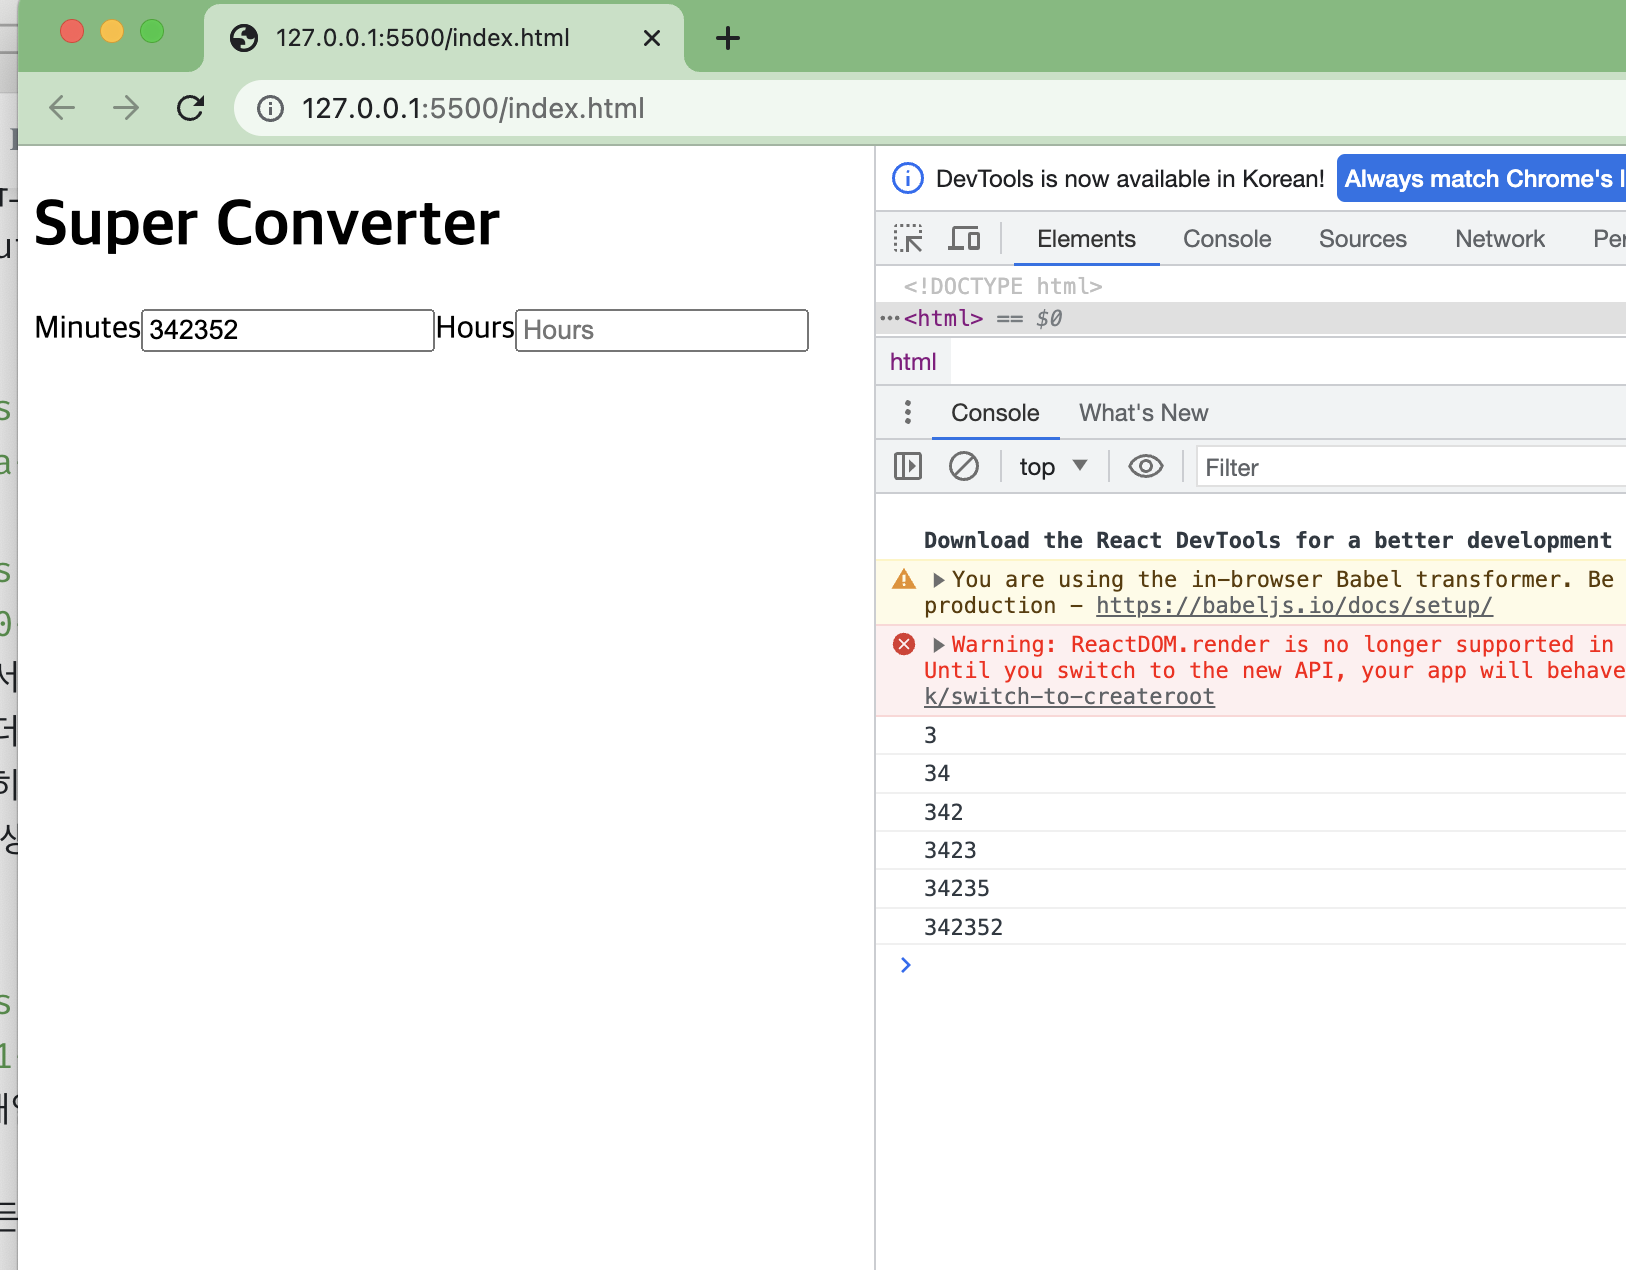Expand the ReactDOM.render warning message
Image resolution: width=1626 pixels, height=1270 pixels.
(x=938, y=645)
